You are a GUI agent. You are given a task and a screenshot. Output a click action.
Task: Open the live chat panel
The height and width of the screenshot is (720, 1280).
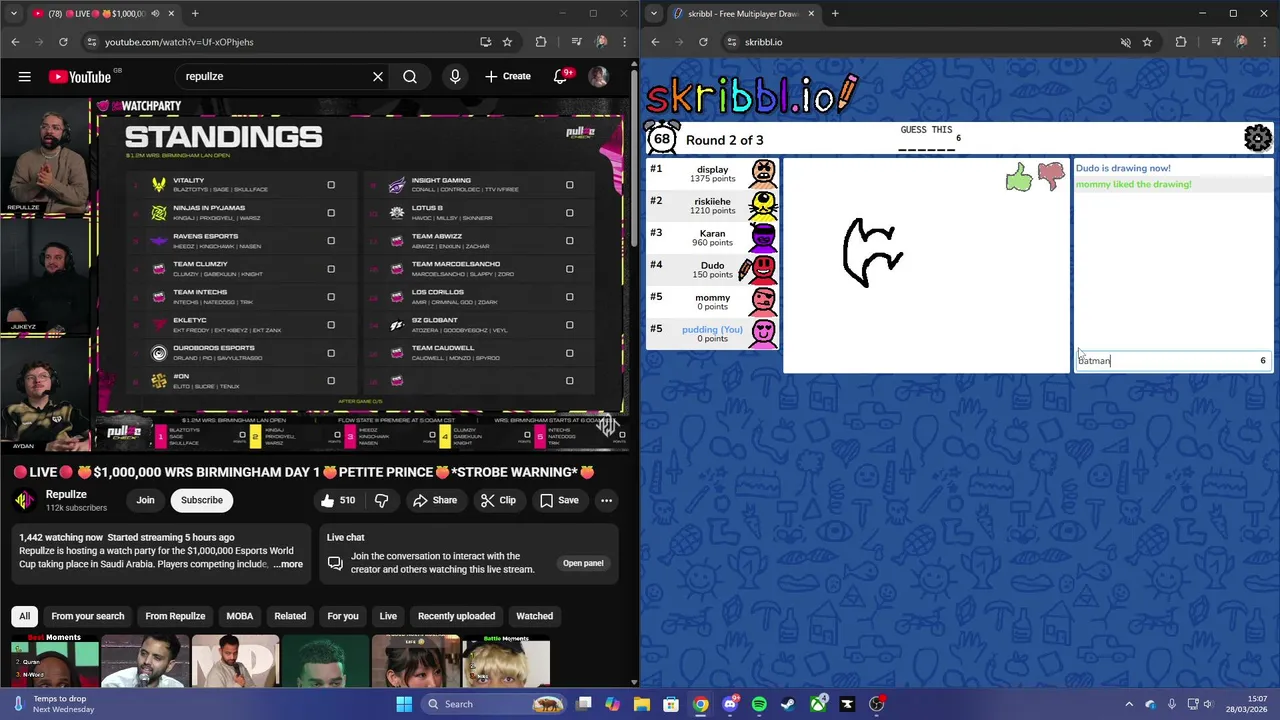point(583,563)
